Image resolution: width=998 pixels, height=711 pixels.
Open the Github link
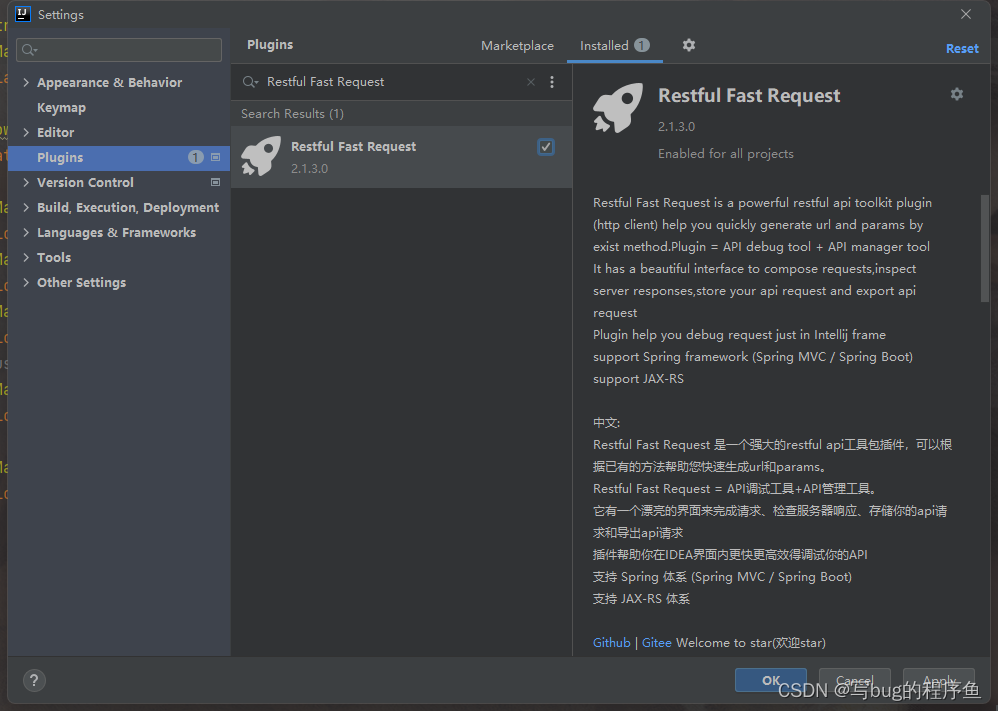[612, 642]
